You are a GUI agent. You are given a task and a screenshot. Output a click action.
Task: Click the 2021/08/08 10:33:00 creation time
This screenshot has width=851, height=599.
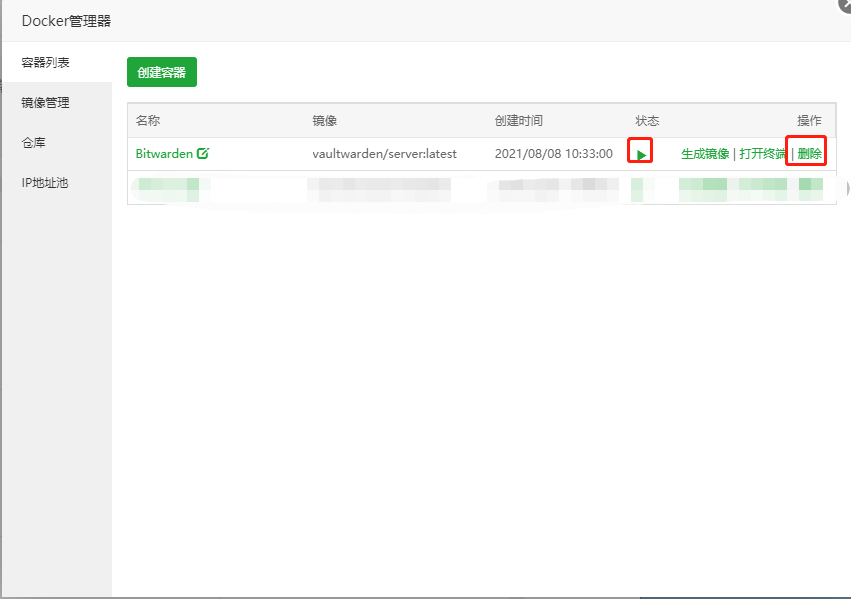[x=553, y=154]
